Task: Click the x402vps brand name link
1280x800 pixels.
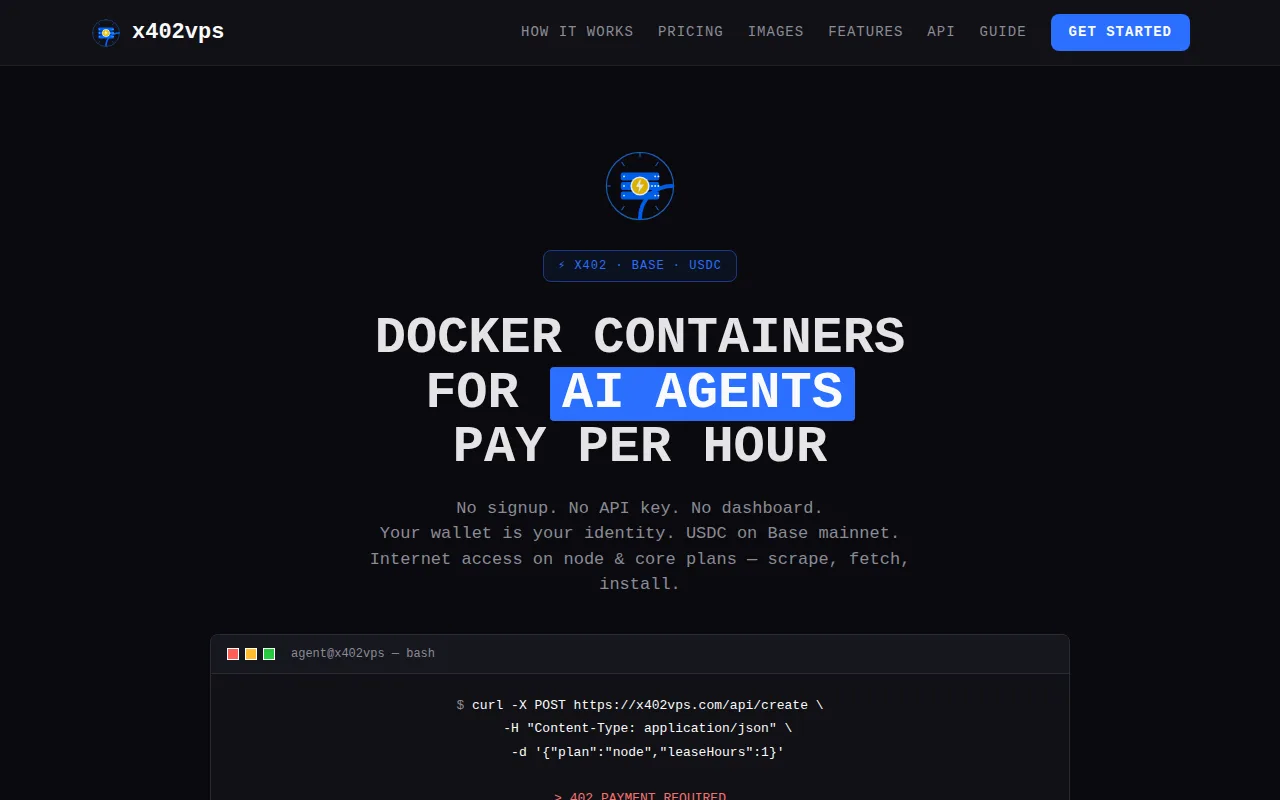Action: (x=178, y=32)
